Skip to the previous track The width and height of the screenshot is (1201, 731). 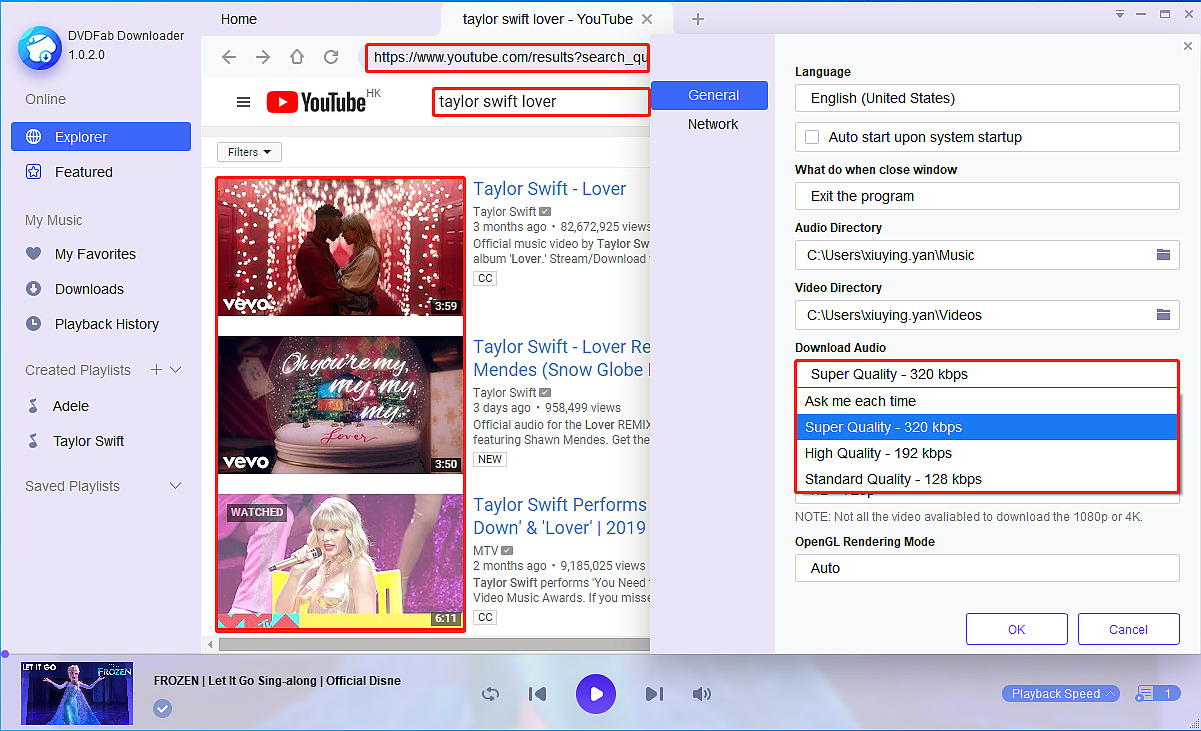tap(538, 694)
